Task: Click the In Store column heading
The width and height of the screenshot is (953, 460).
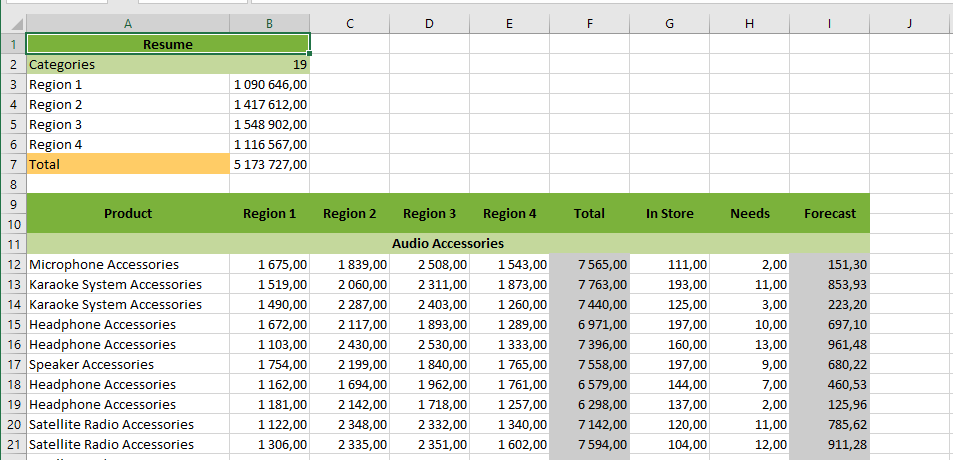Action: point(669,213)
